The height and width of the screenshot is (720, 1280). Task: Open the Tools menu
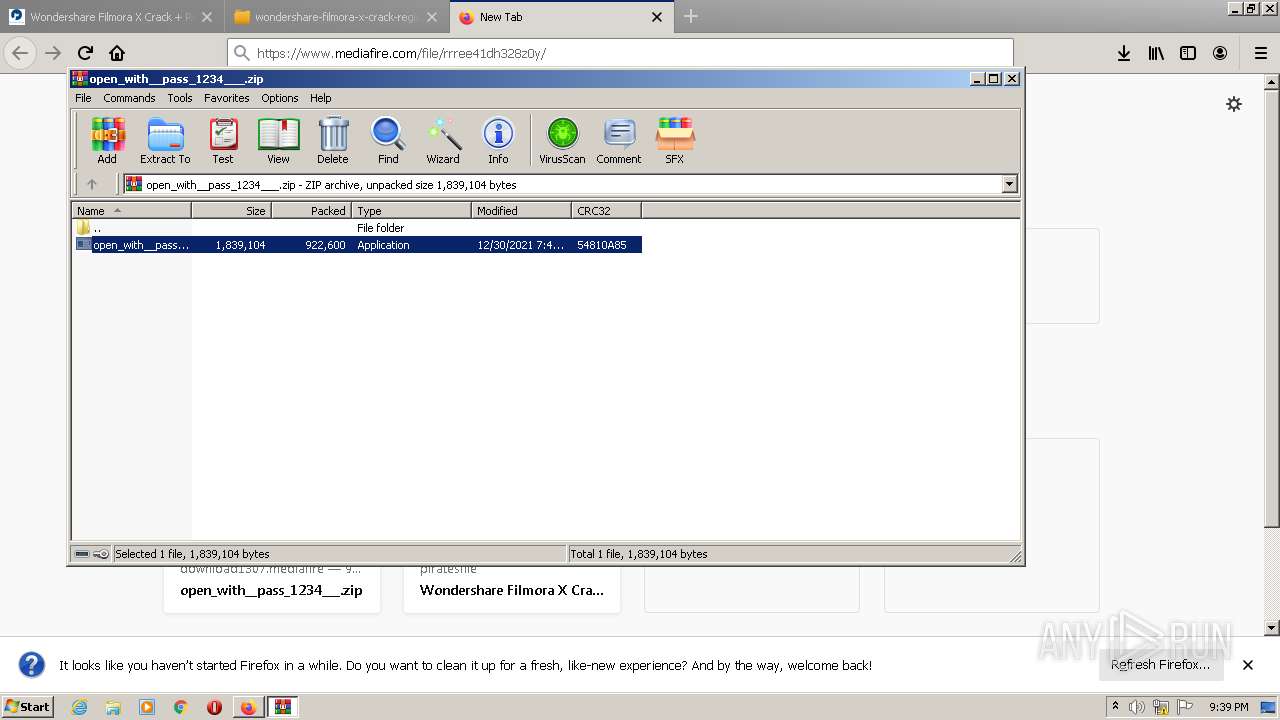pyautogui.click(x=180, y=98)
